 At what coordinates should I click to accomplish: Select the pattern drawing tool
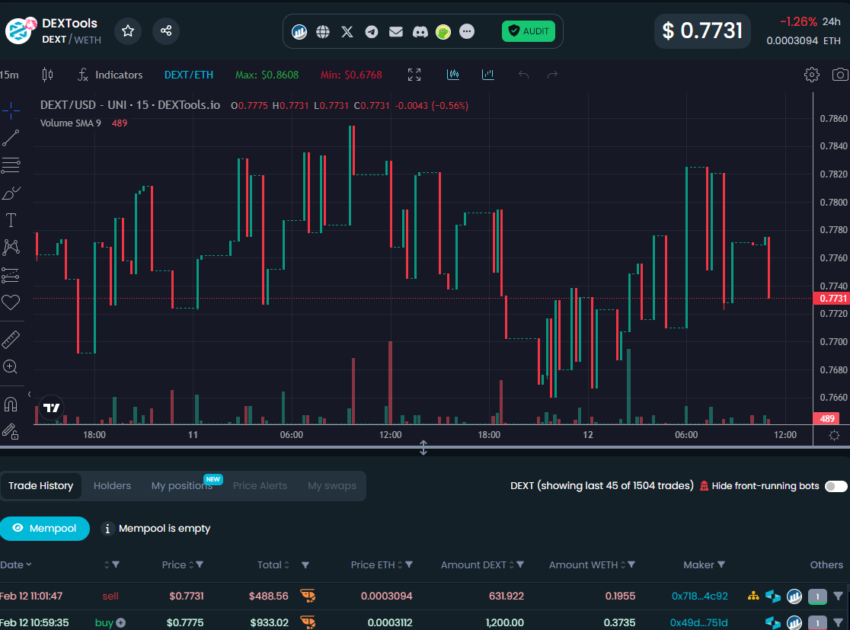pyautogui.click(x=11, y=247)
